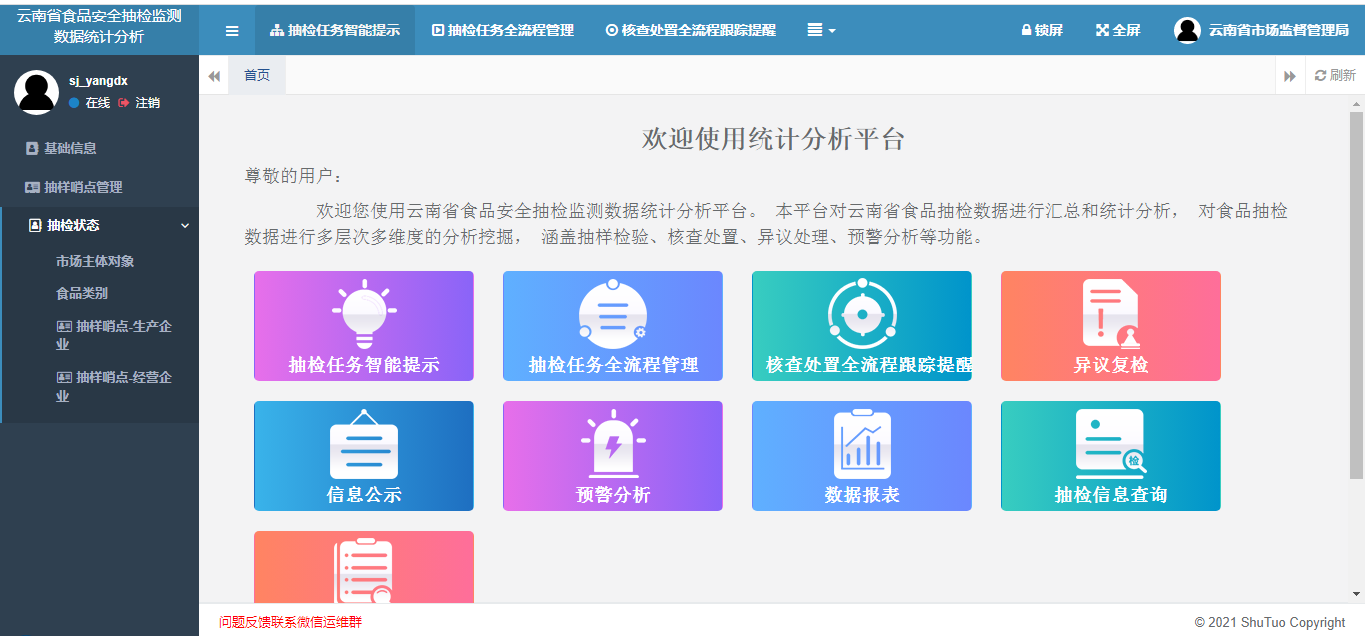Click 全屏 fullscreen button
The width and height of the screenshot is (1365, 636).
click(x=1118, y=31)
